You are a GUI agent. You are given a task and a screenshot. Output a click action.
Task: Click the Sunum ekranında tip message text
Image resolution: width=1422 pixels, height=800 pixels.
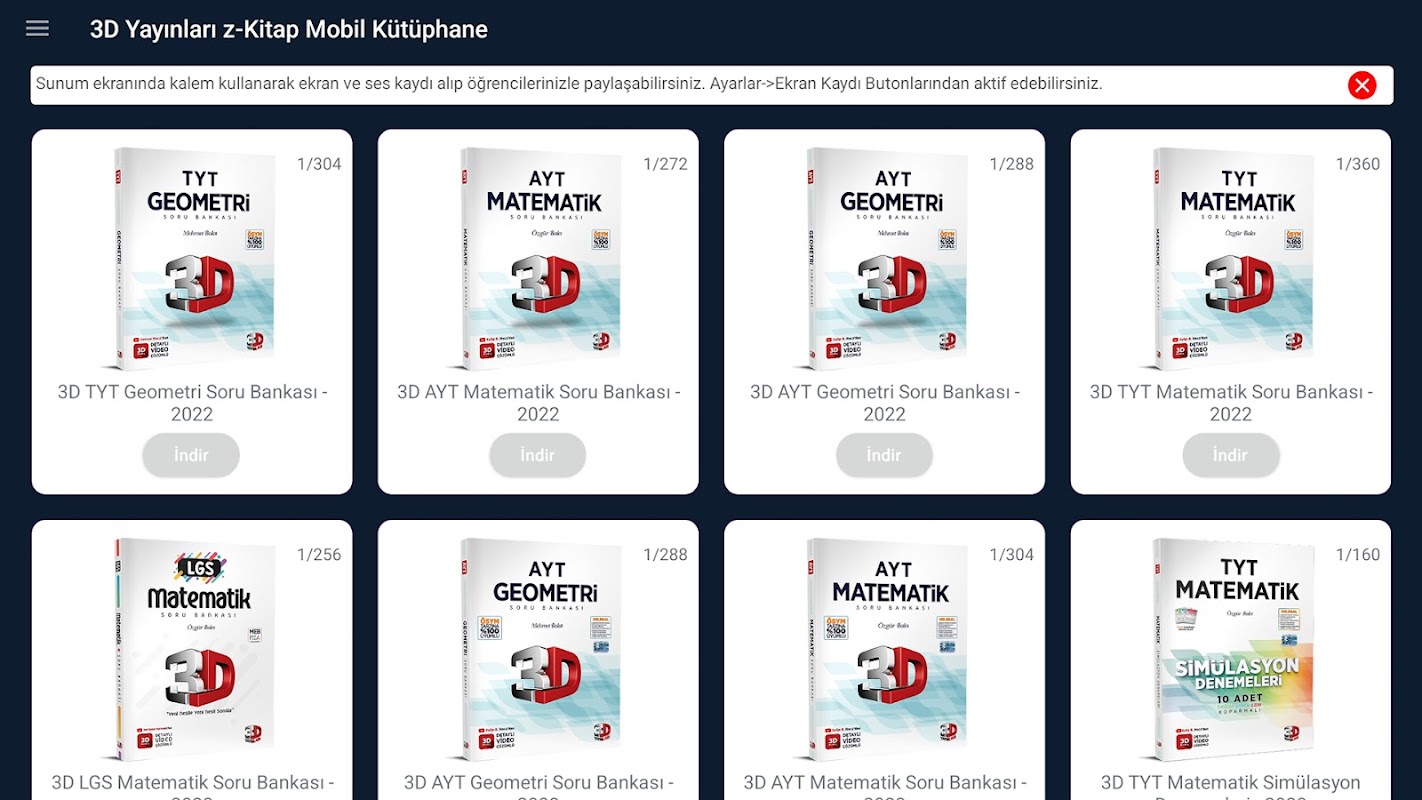point(569,84)
